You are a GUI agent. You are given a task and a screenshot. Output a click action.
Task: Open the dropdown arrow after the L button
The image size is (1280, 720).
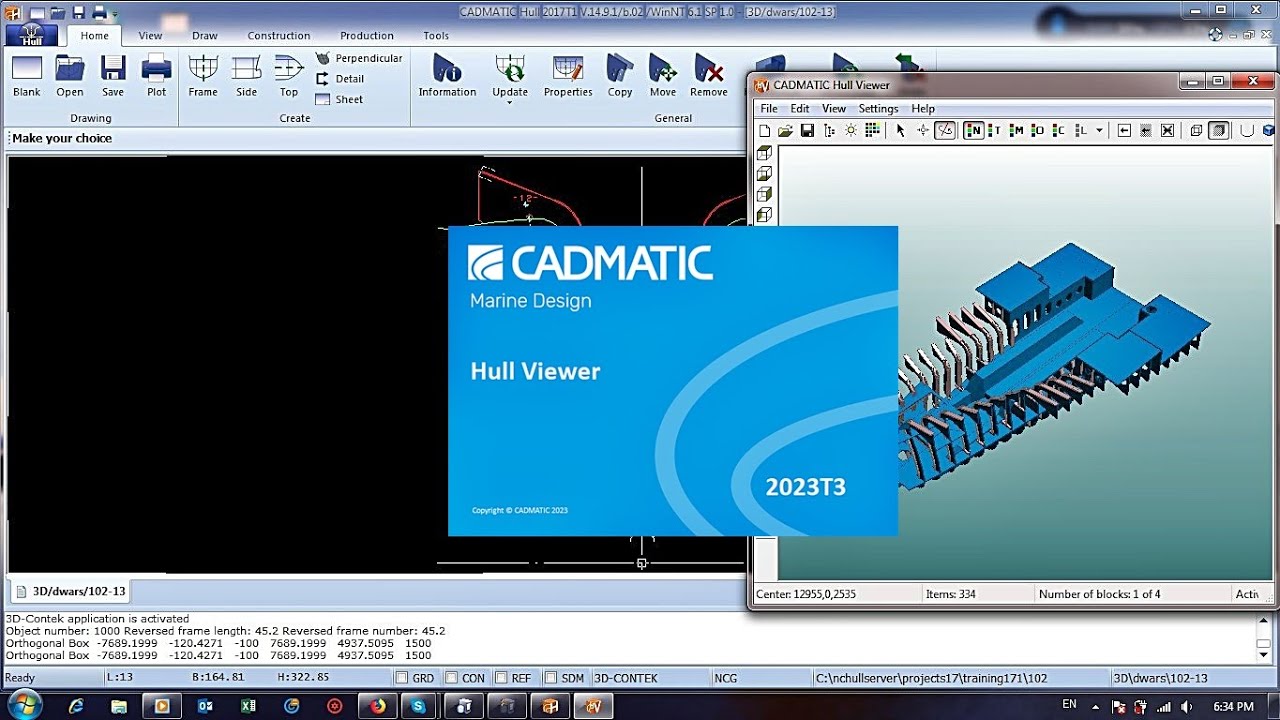(1099, 130)
